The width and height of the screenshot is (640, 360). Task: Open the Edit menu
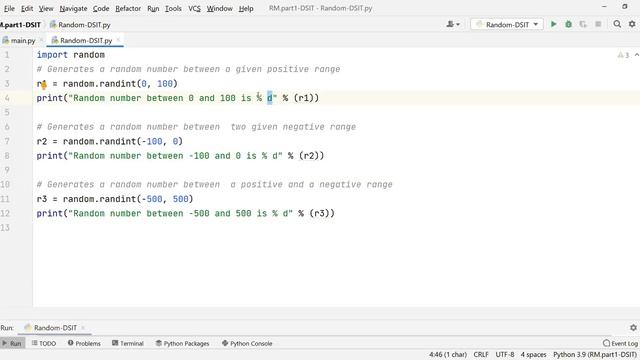27,8
